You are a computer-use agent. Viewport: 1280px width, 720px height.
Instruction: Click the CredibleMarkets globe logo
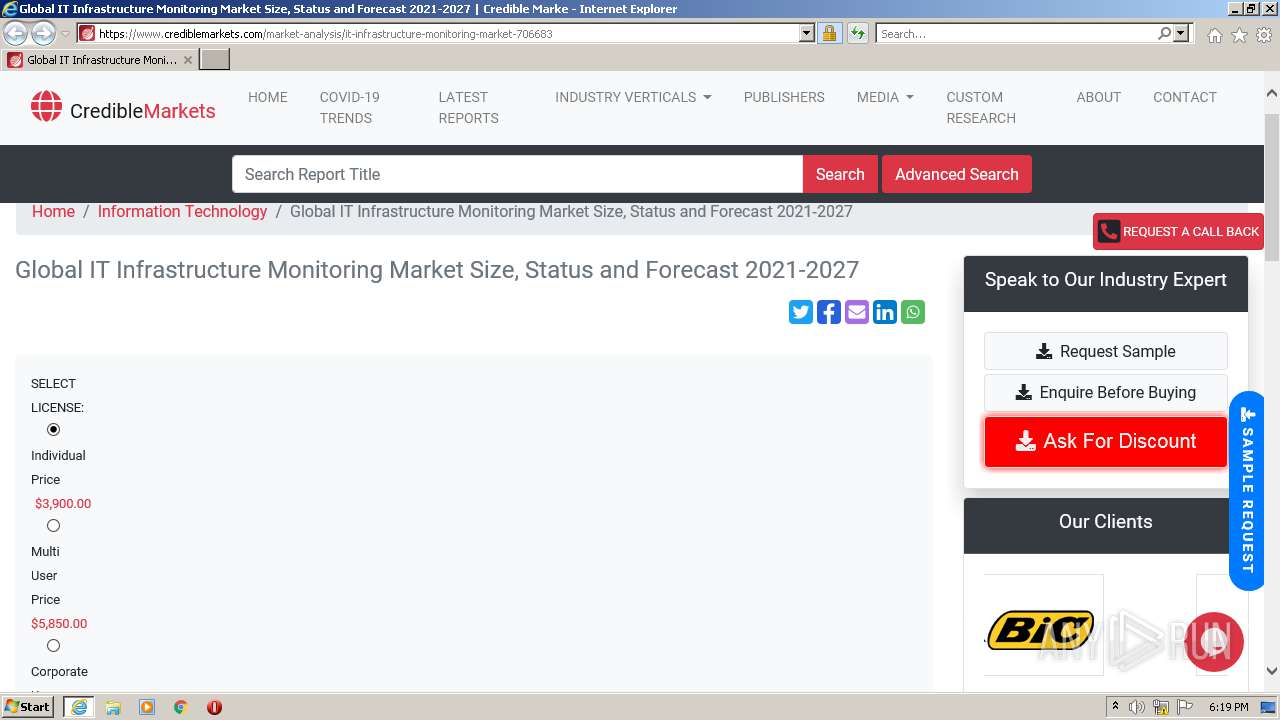pos(46,106)
